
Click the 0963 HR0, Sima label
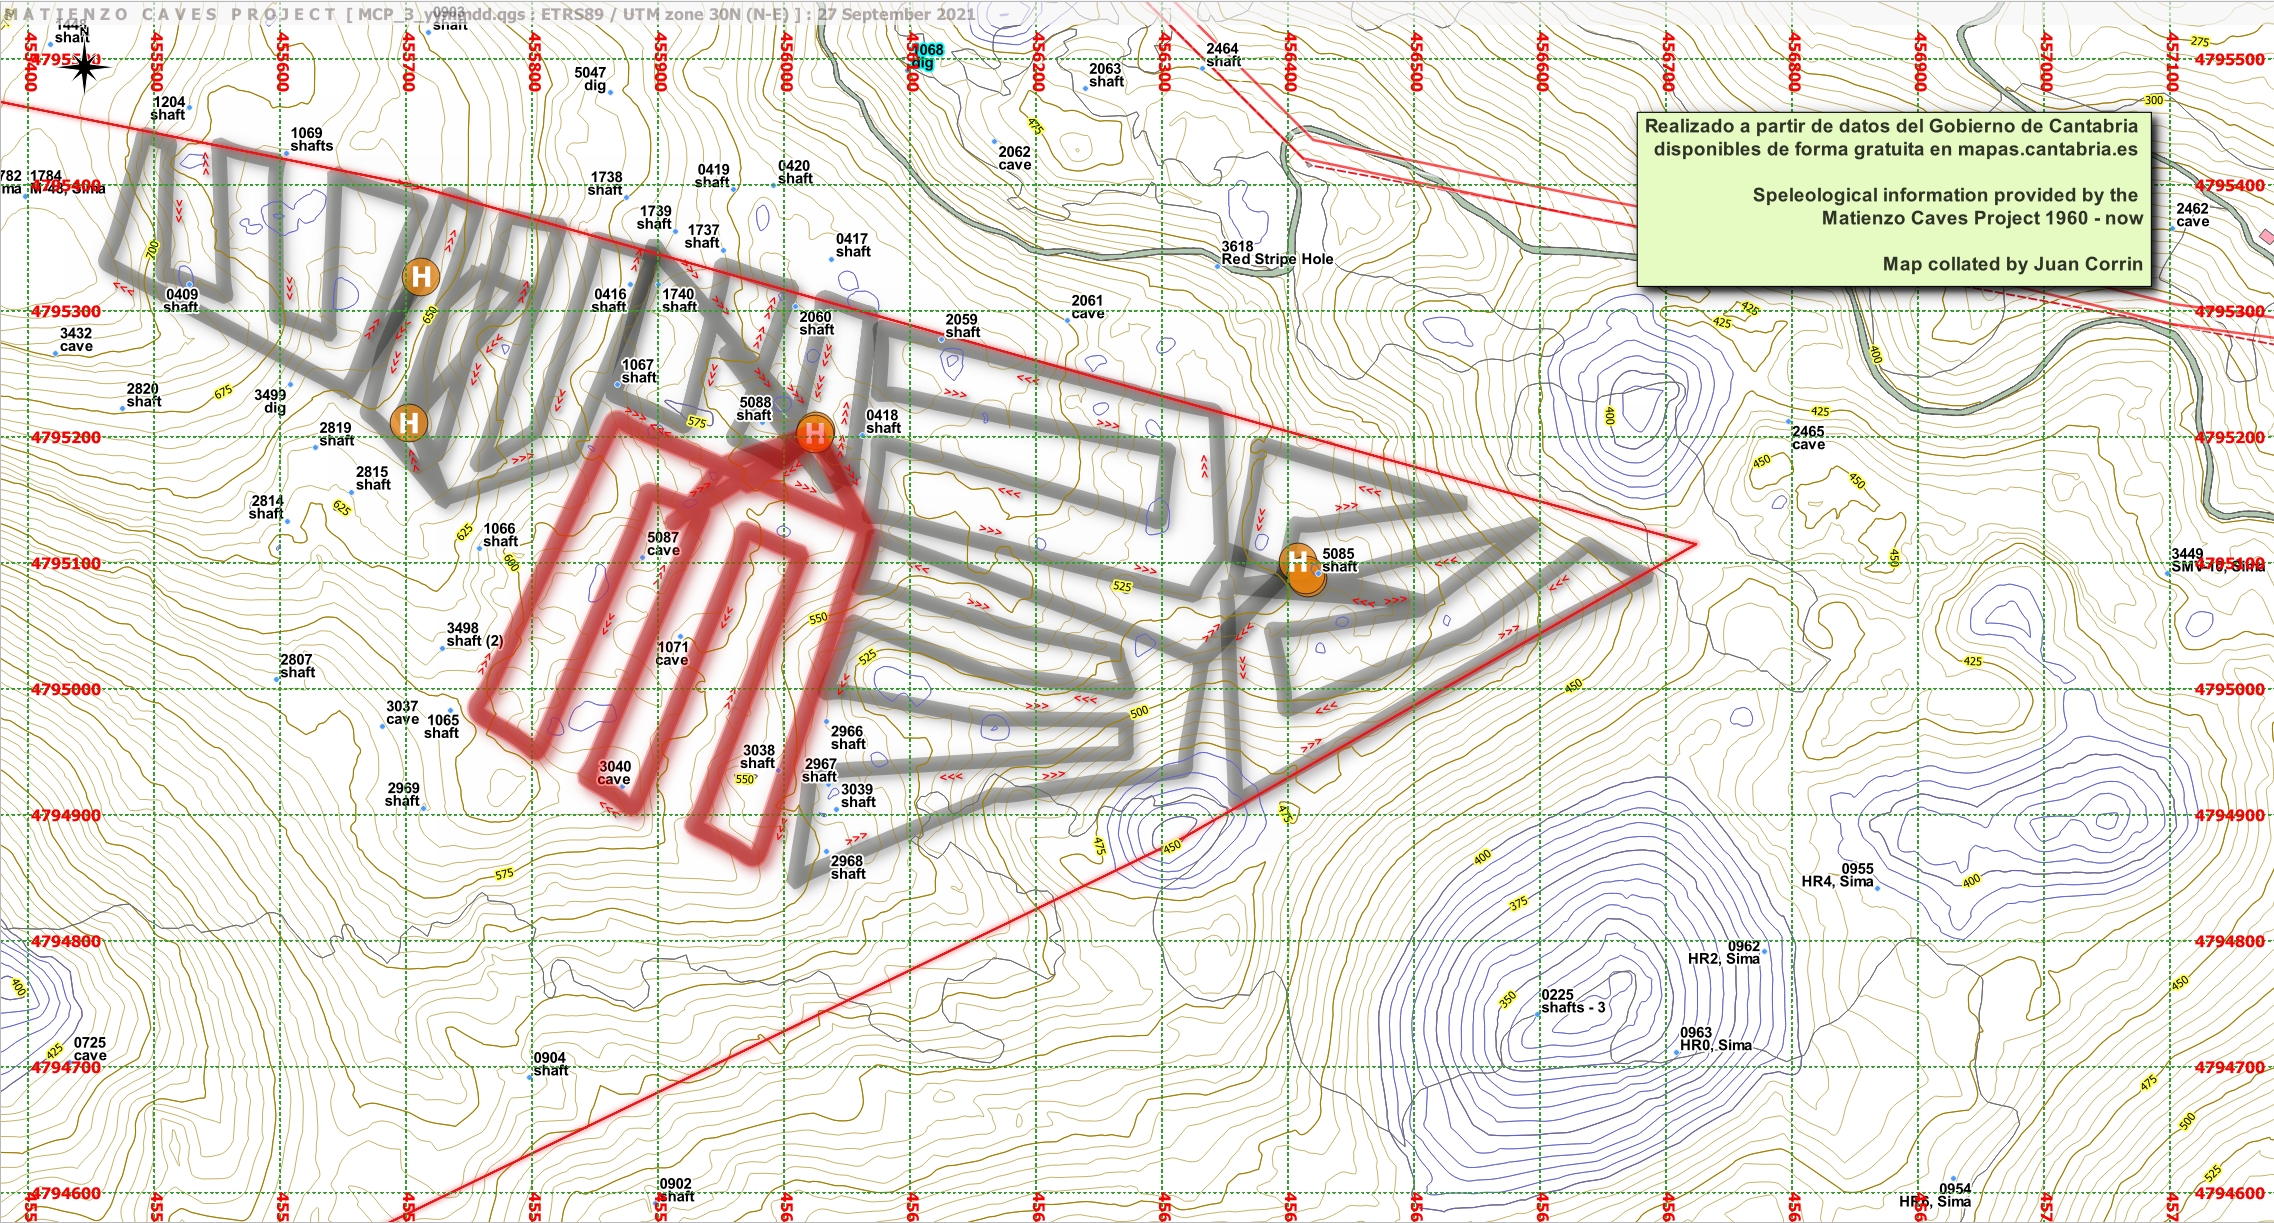1716,1039
